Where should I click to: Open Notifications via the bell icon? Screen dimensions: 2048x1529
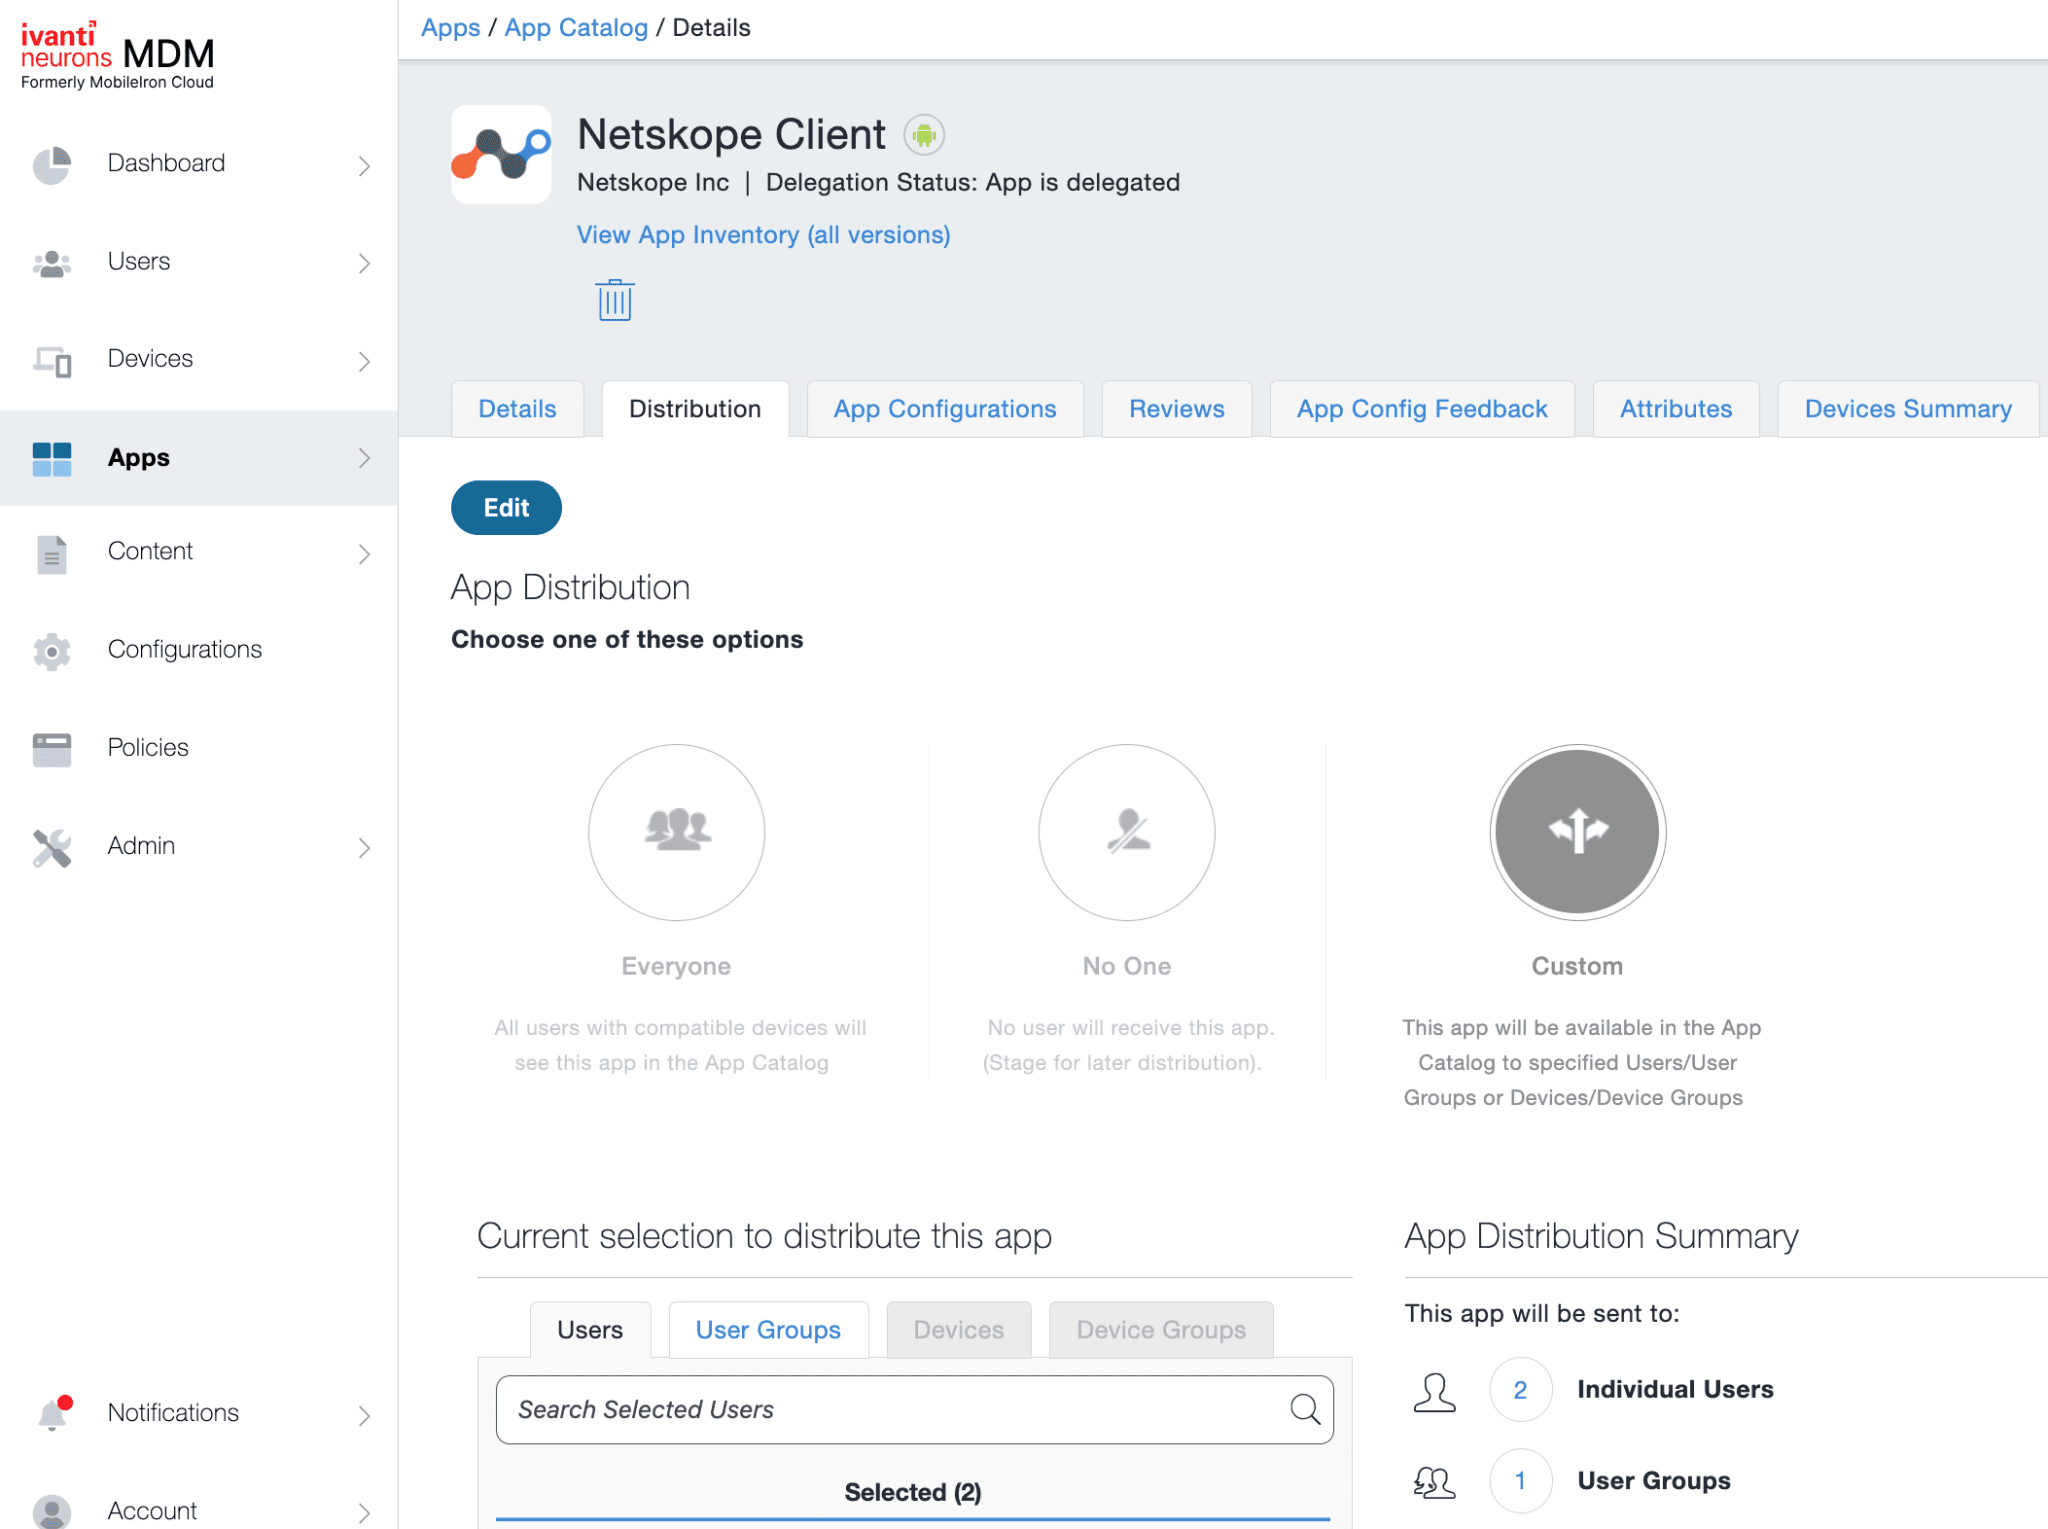tap(55, 1413)
